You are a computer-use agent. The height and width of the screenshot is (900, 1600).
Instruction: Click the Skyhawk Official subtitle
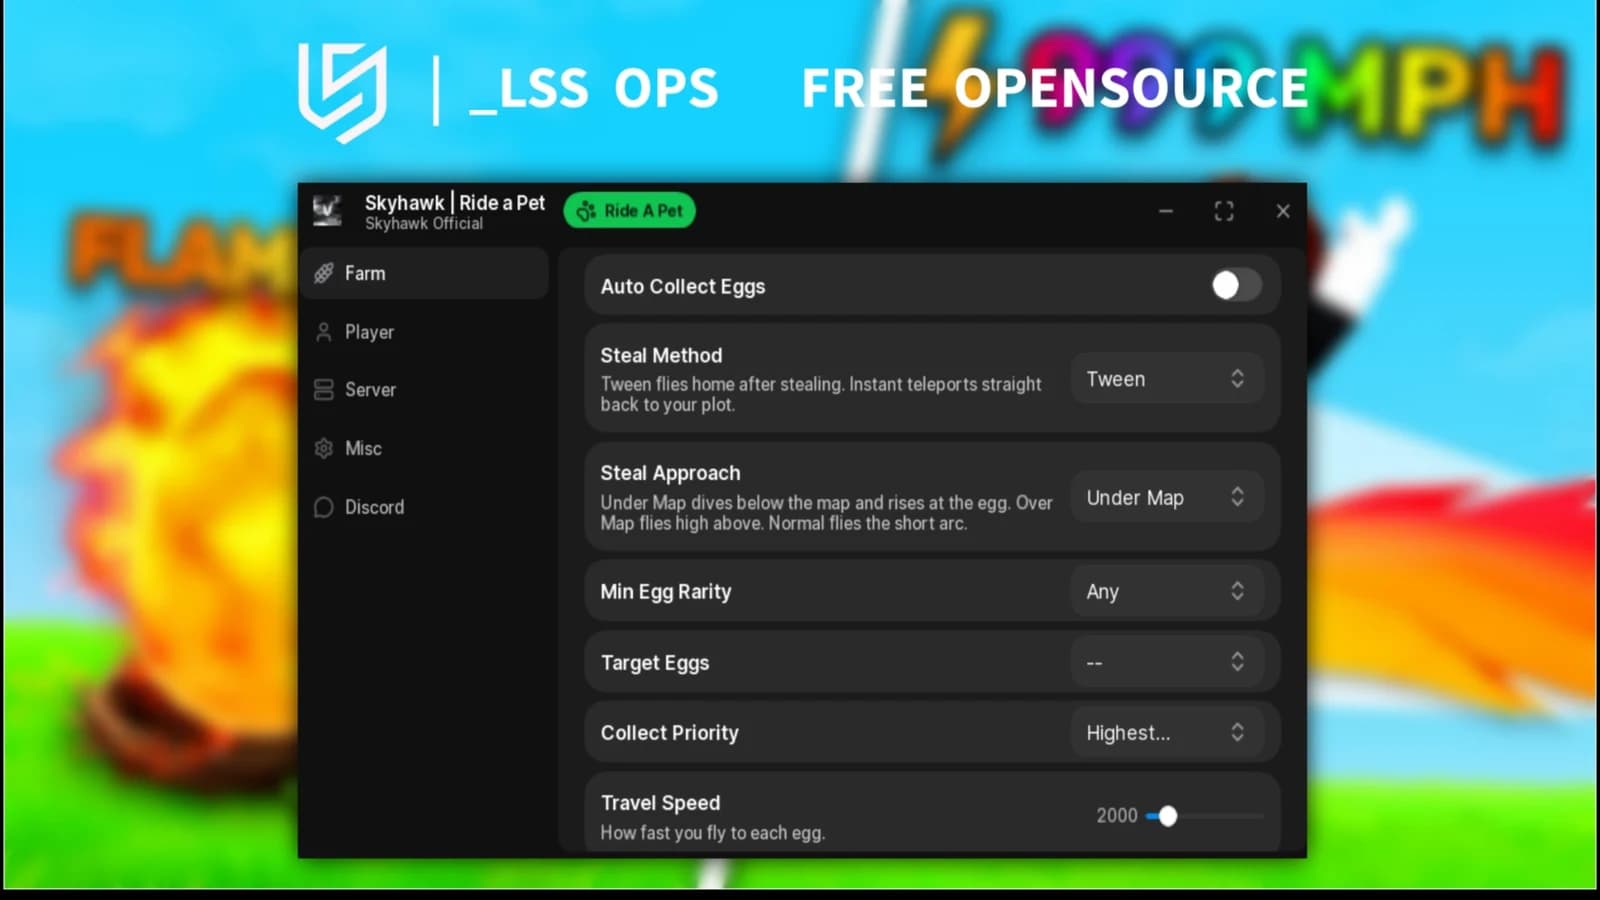click(424, 224)
